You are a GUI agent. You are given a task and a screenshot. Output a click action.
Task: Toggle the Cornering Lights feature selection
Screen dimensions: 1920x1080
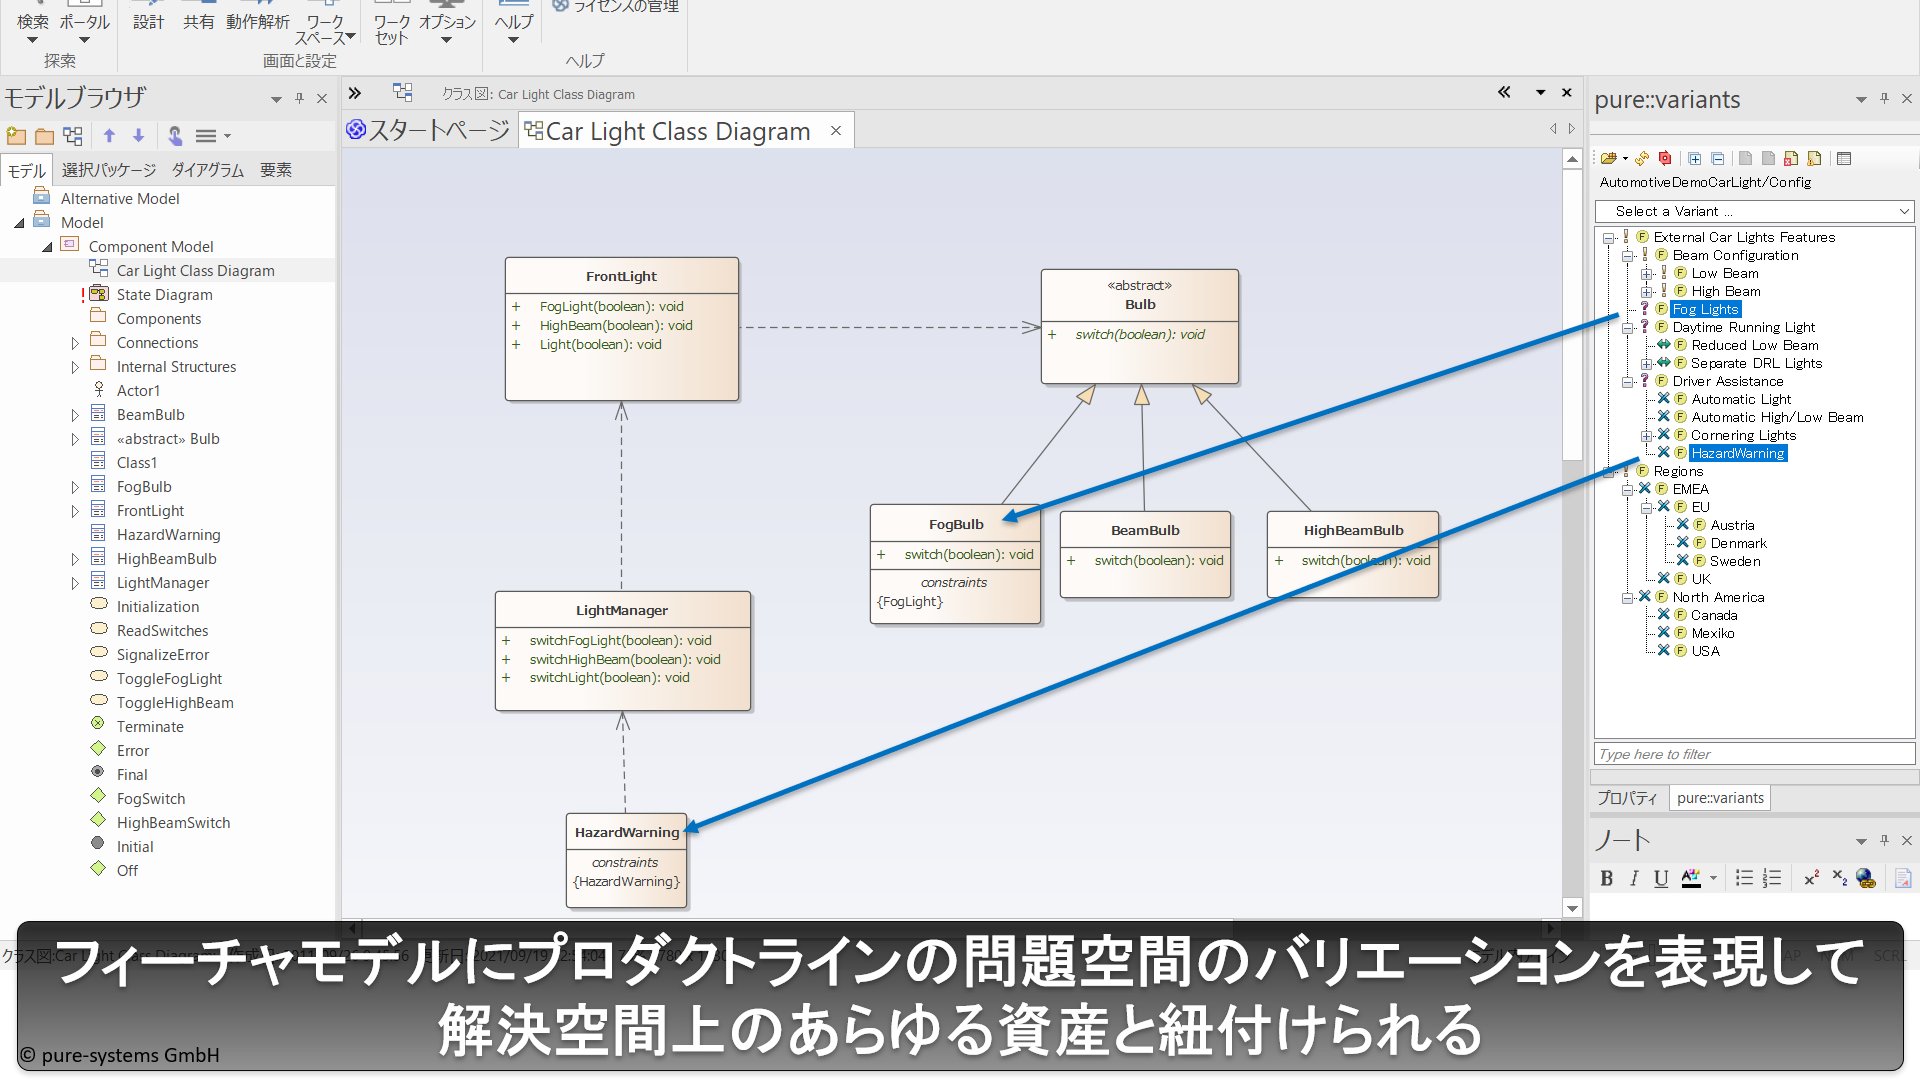coord(1664,435)
